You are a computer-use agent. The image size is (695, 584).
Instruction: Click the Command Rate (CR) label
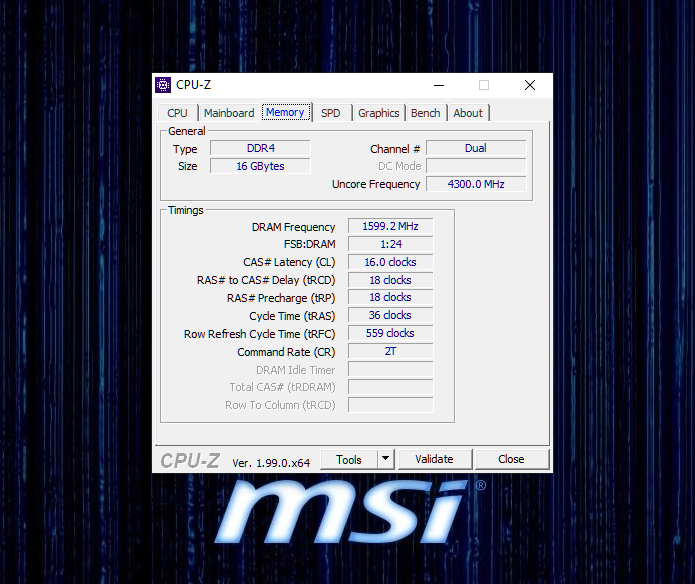pos(286,352)
